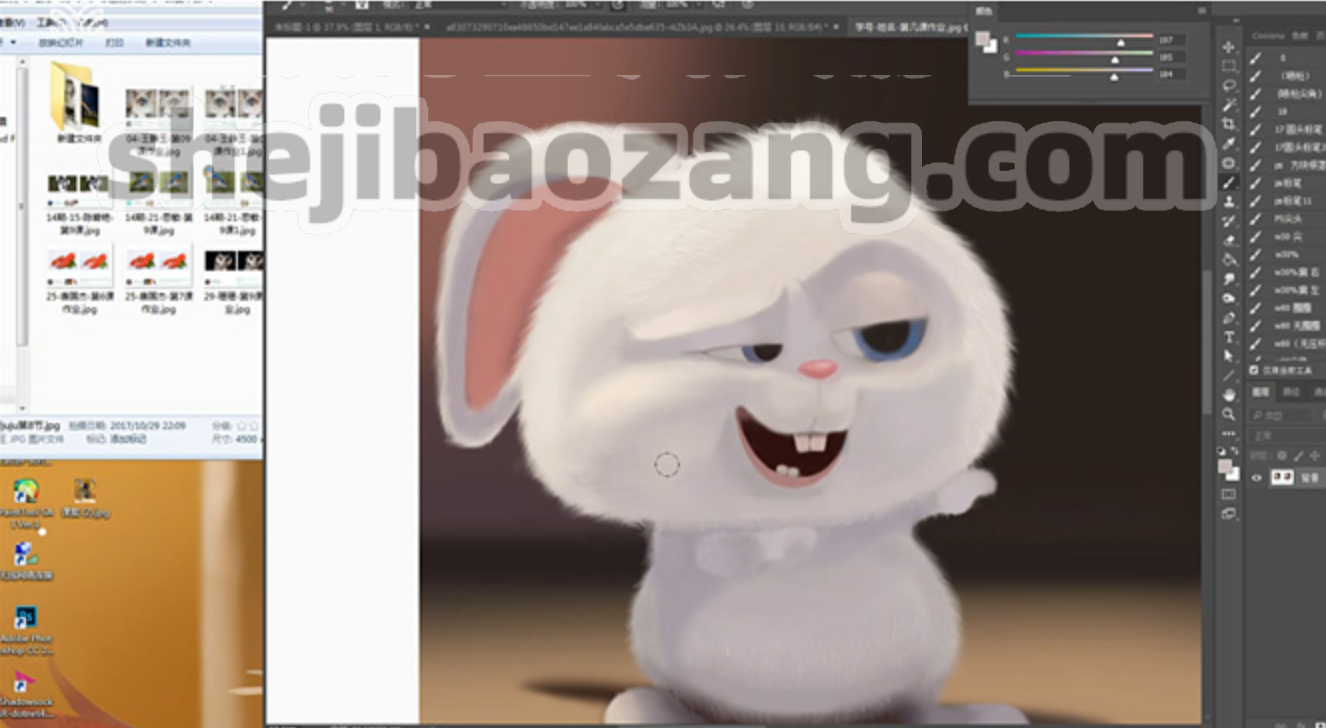Viewport: 1326px width, 728px height.
Task: Select the Smudge tool
Action: [1229, 279]
